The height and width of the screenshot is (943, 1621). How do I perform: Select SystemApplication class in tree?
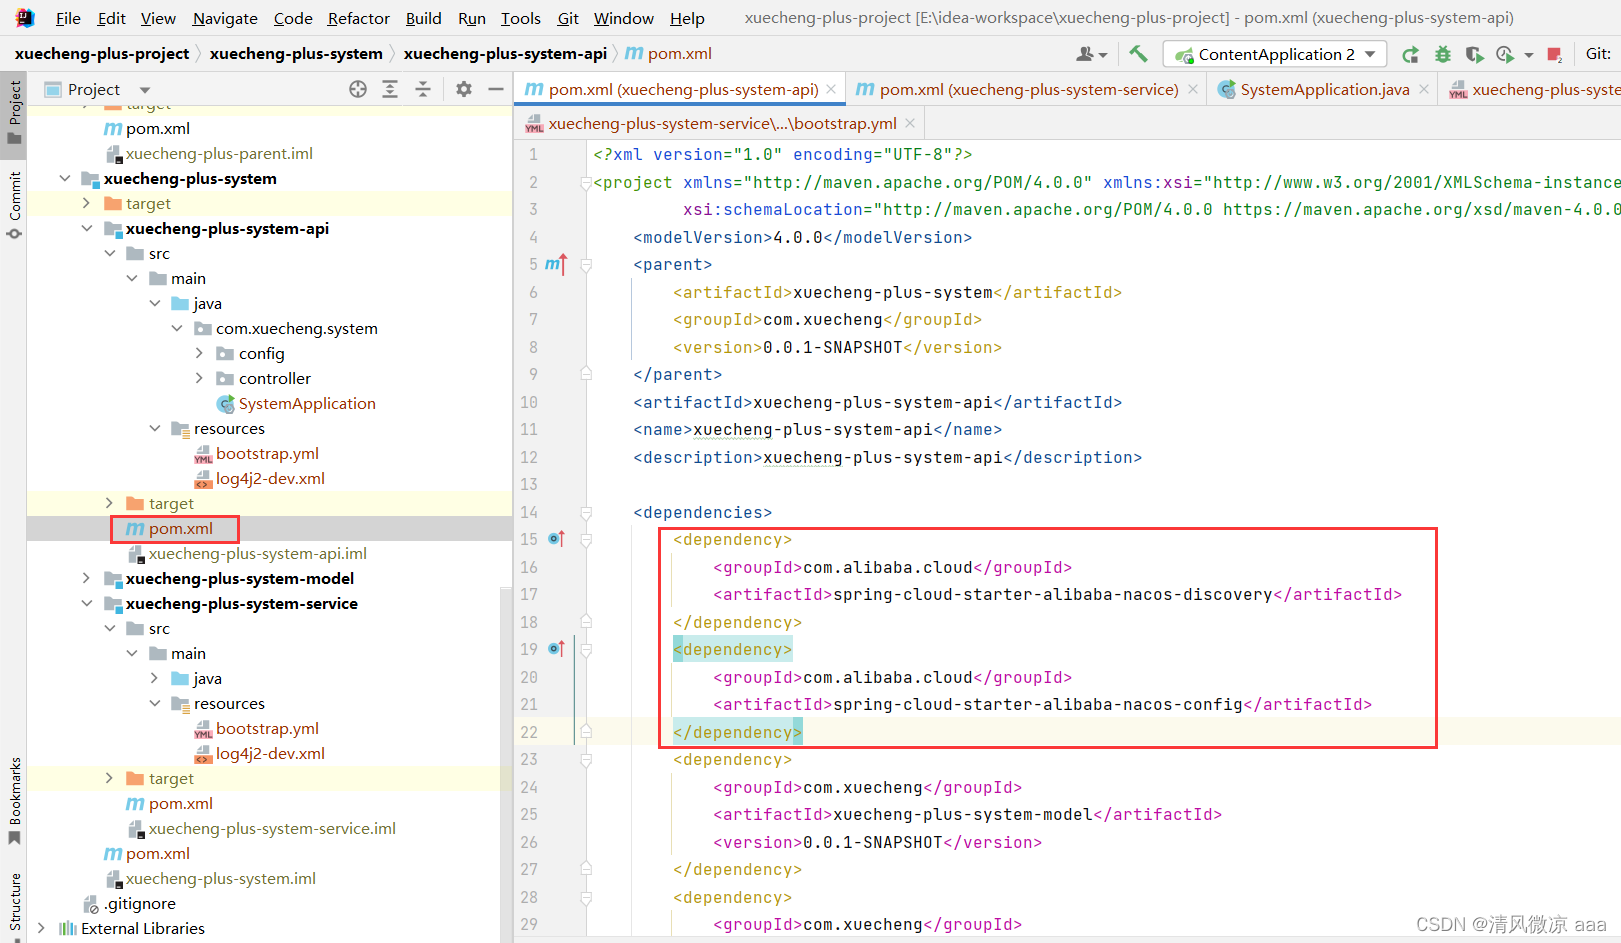307,403
